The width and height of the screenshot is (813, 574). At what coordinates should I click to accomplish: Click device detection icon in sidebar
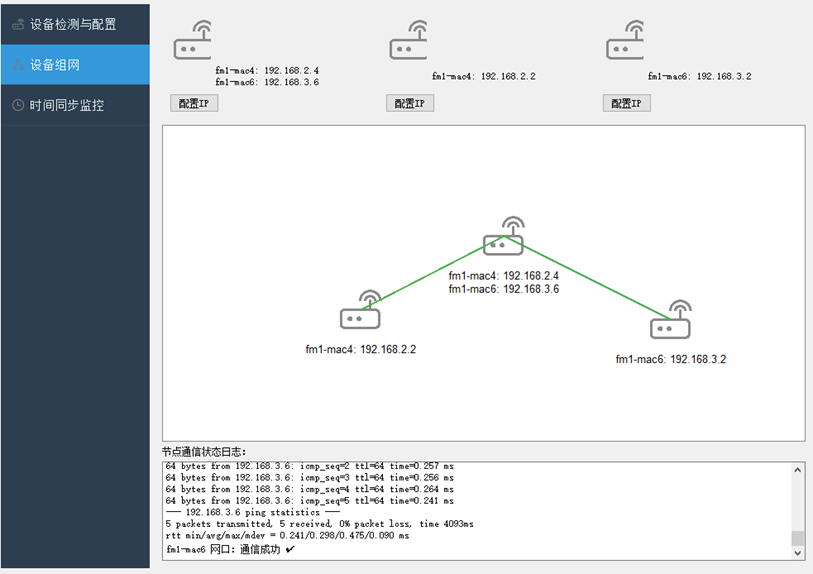(x=18, y=24)
